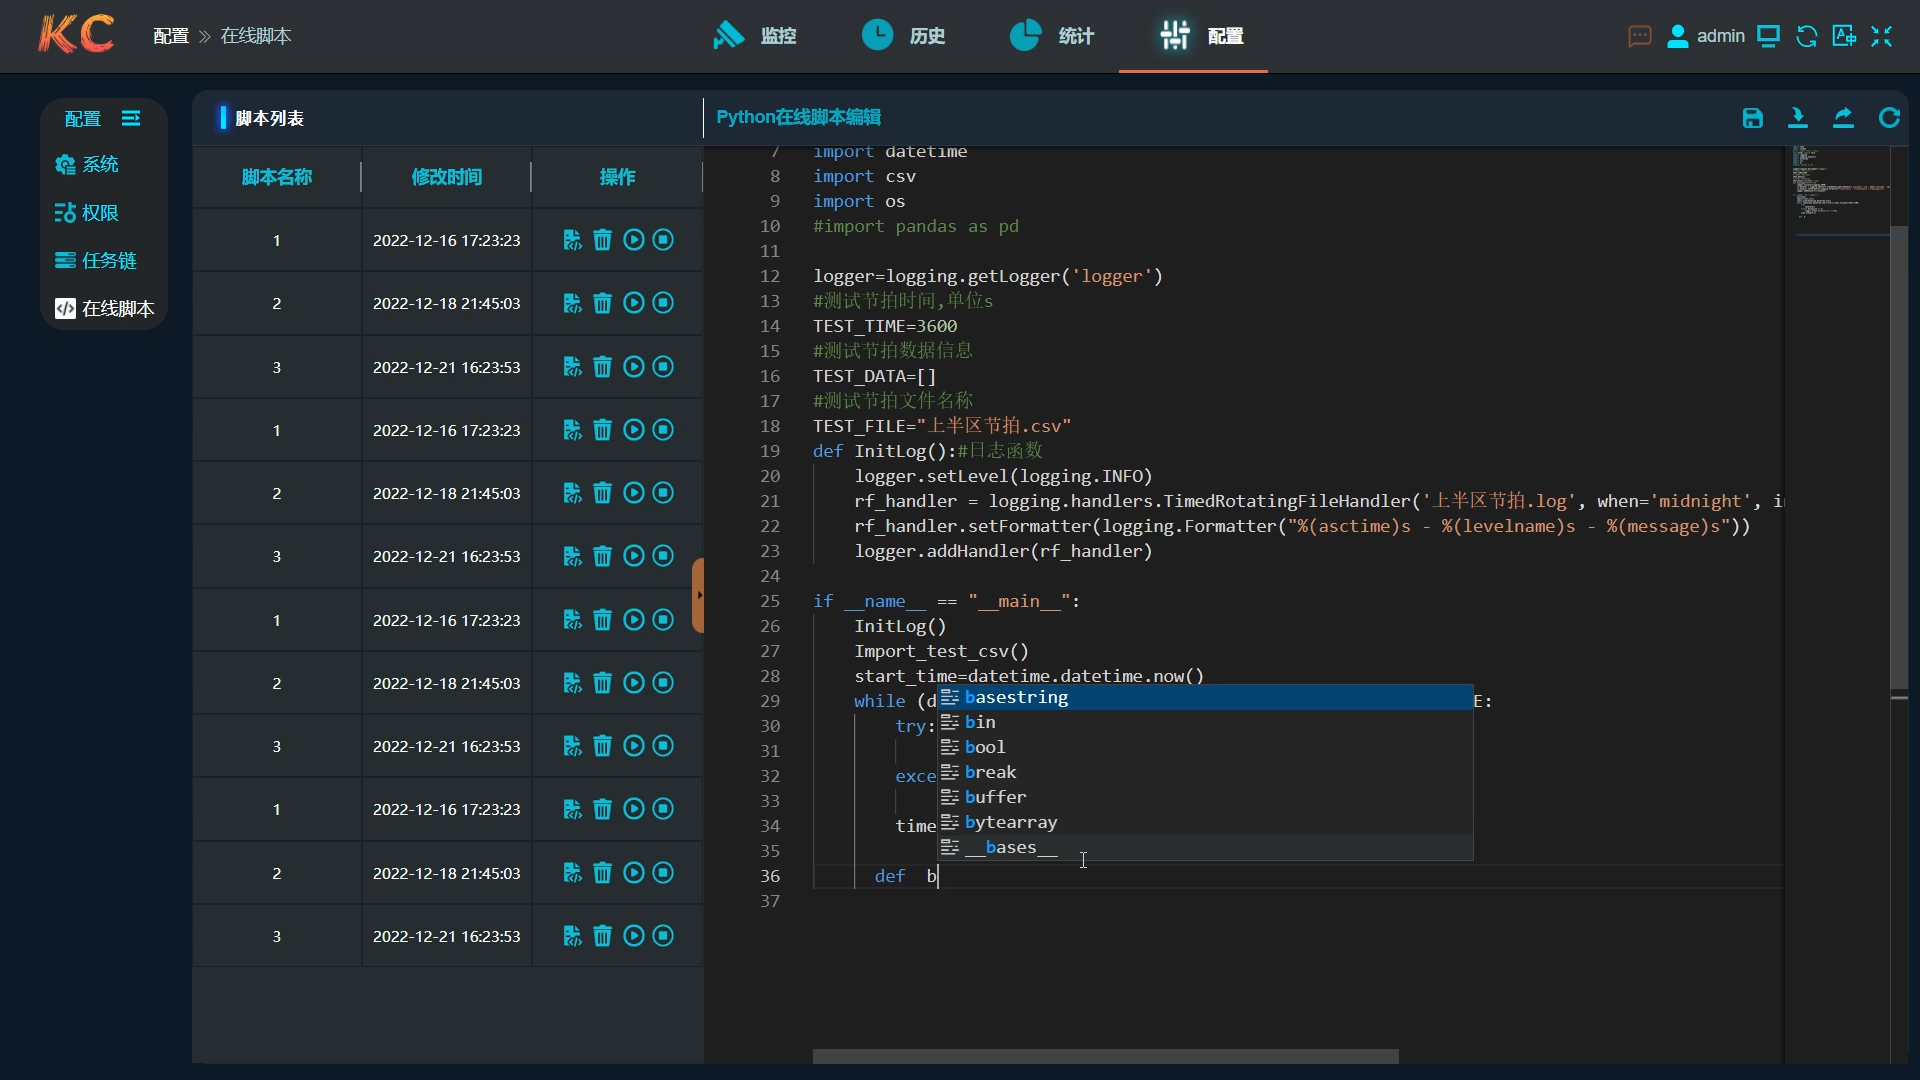Delete script in the last table row
The height and width of the screenshot is (1080, 1920).
[x=602, y=936]
